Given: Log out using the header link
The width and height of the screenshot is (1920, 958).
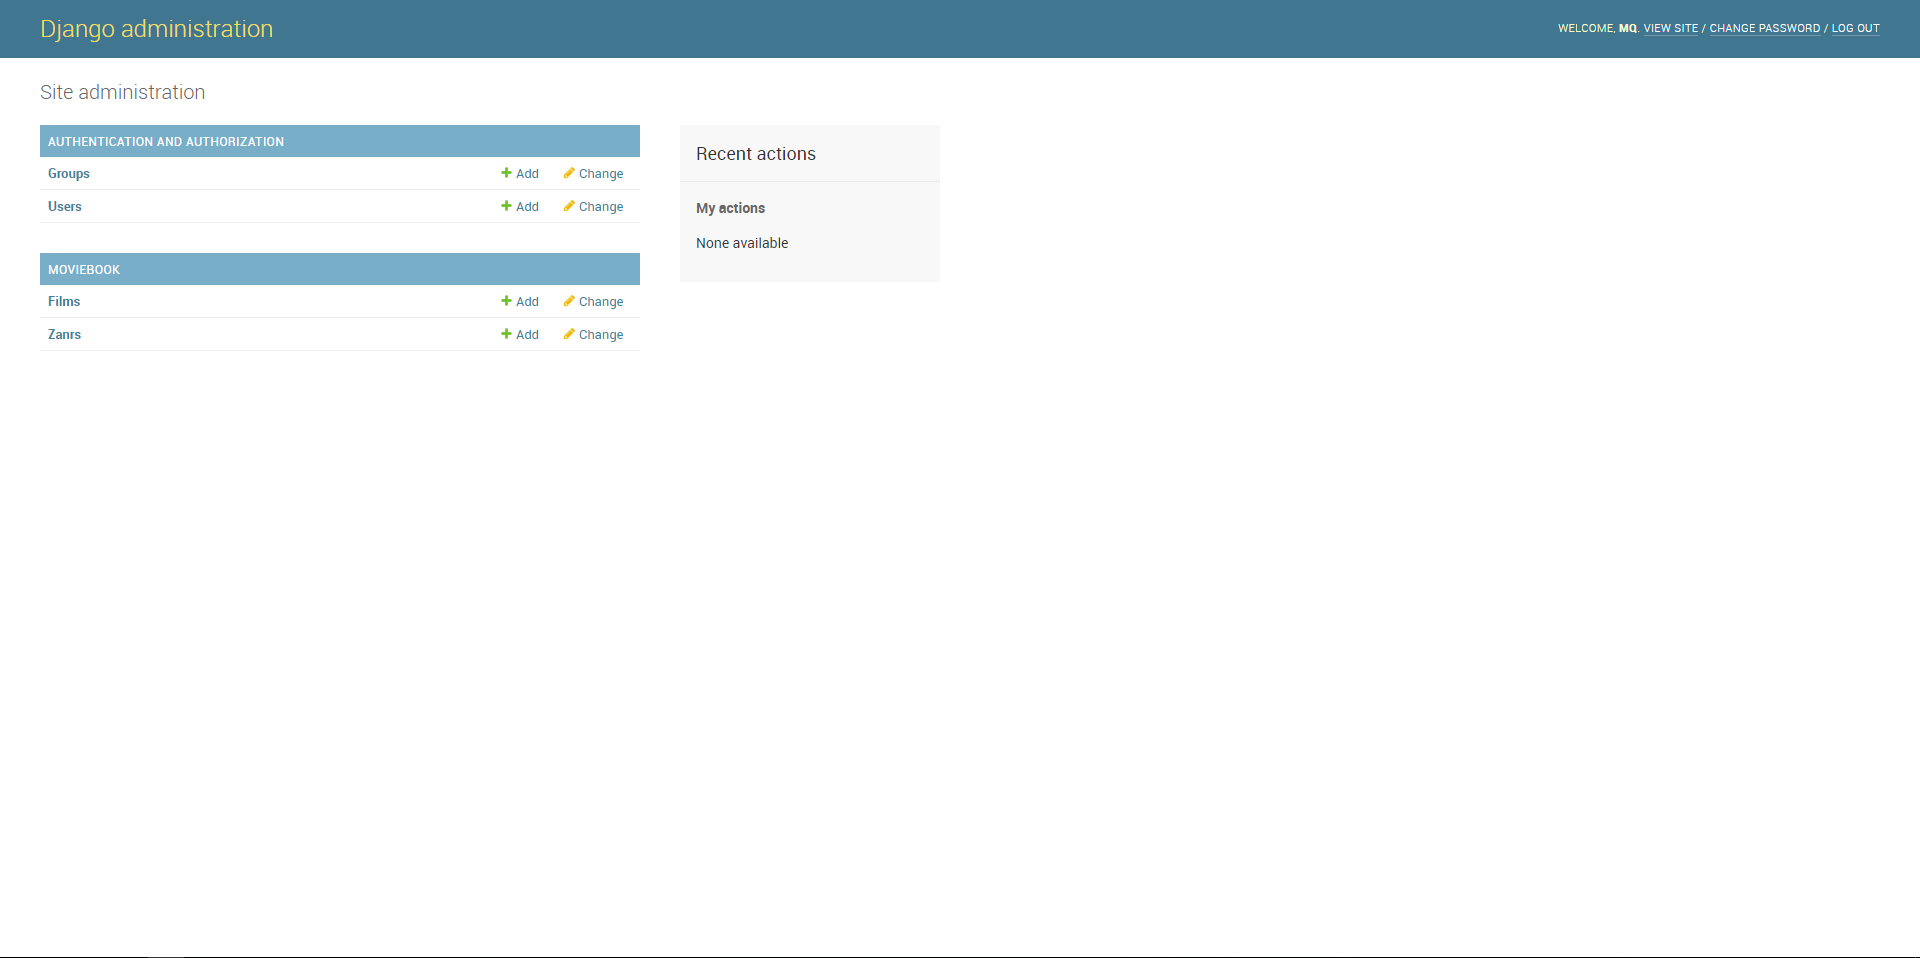Looking at the screenshot, I should coord(1855,28).
